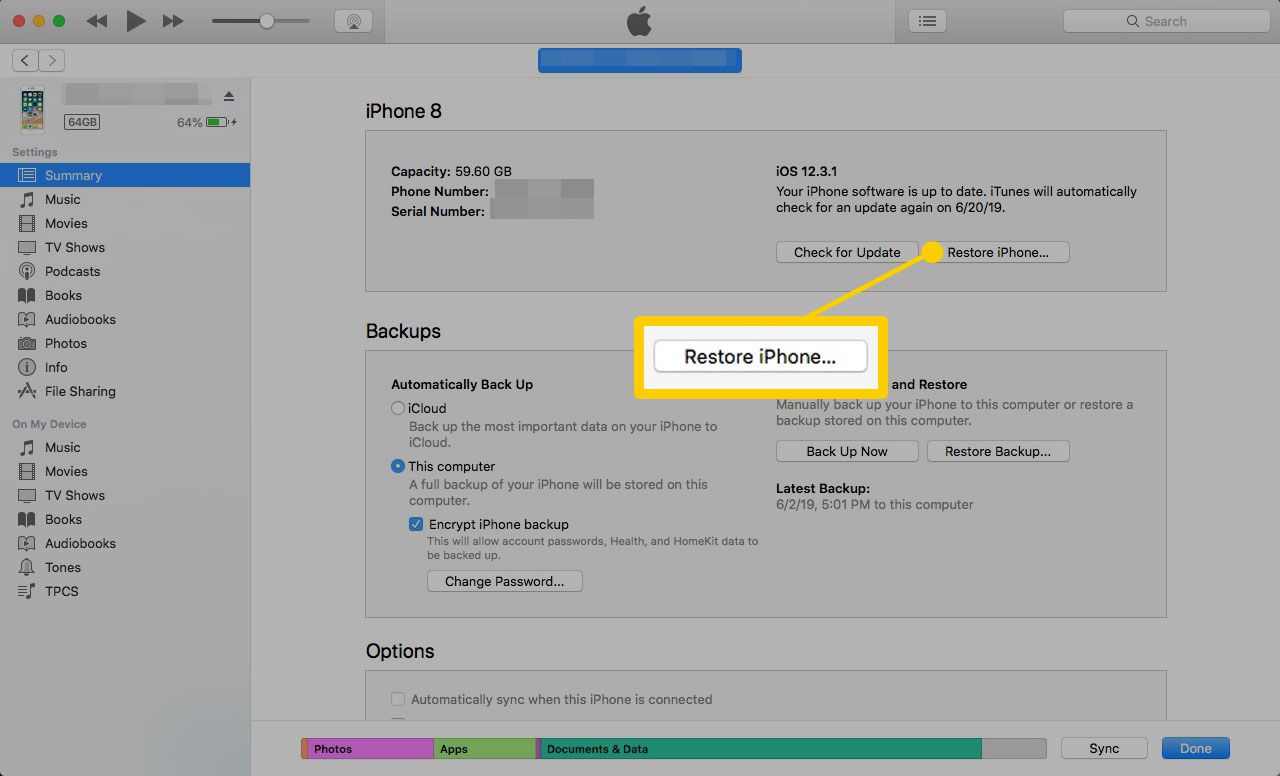
Task: Eject the iPhone with the eject icon
Action: pyautogui.click(x=229, y=96)
